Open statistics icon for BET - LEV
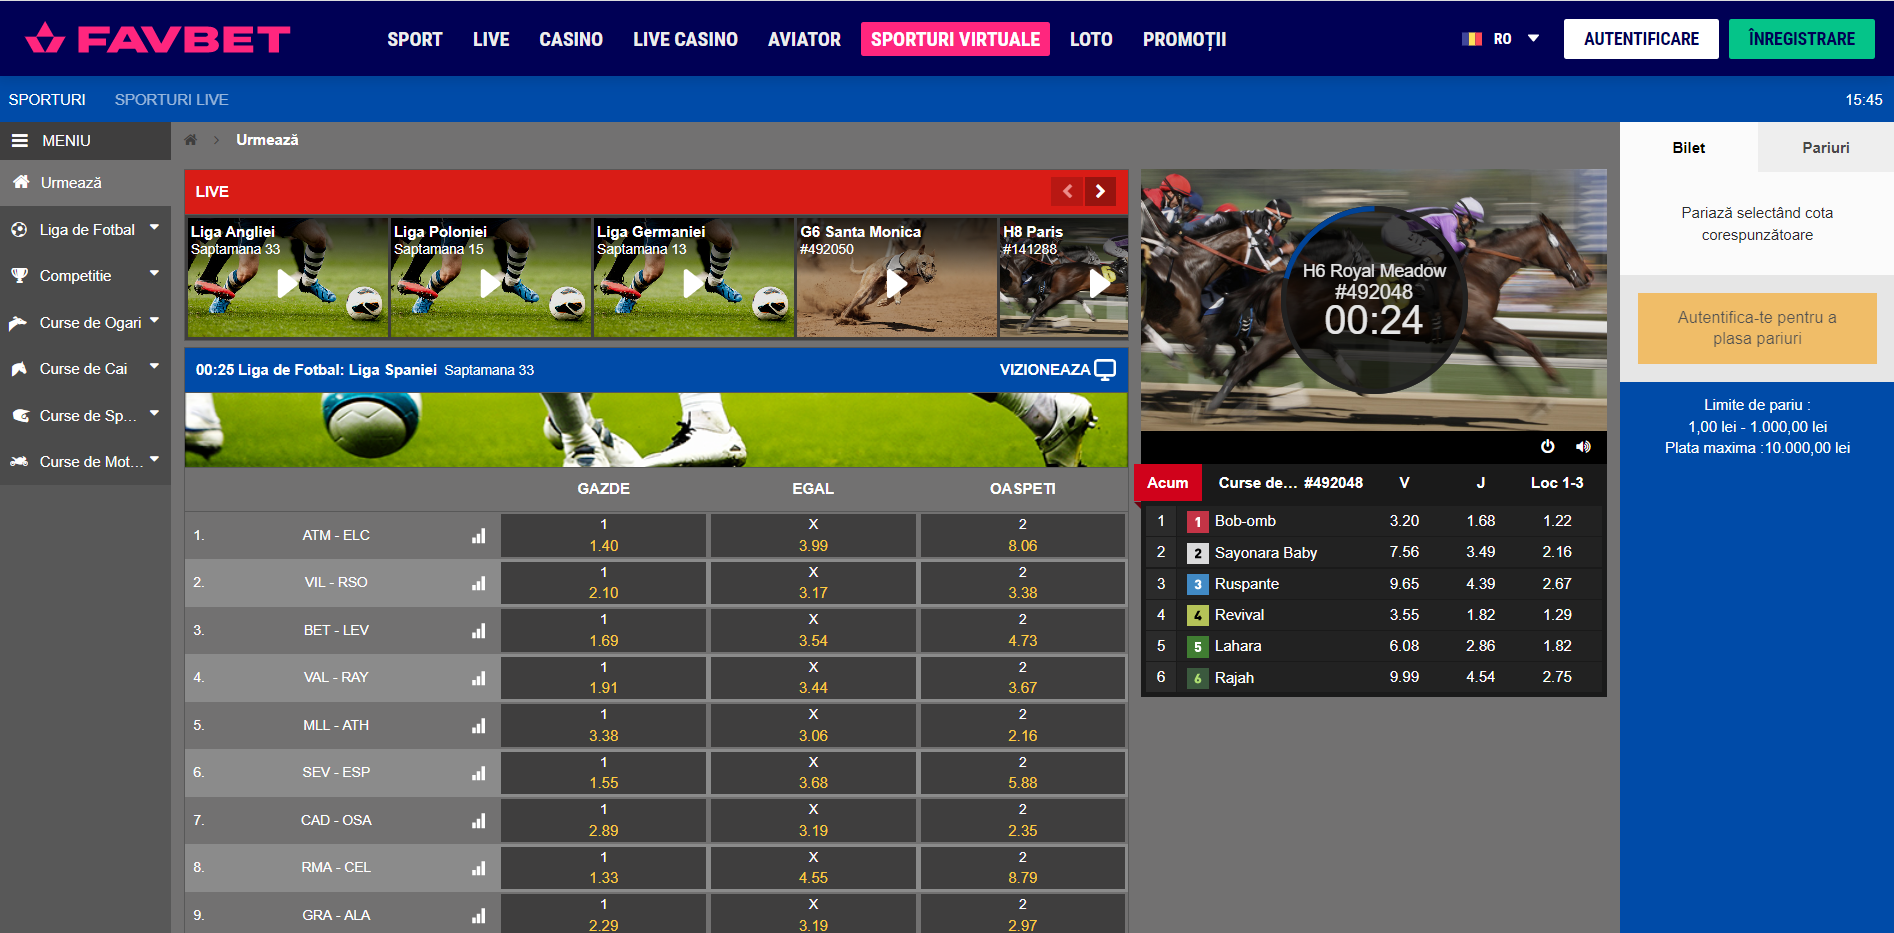Image resolution: width=1894 pixels, height=933 pixels. pyautogui.click(x=479, y=631)
